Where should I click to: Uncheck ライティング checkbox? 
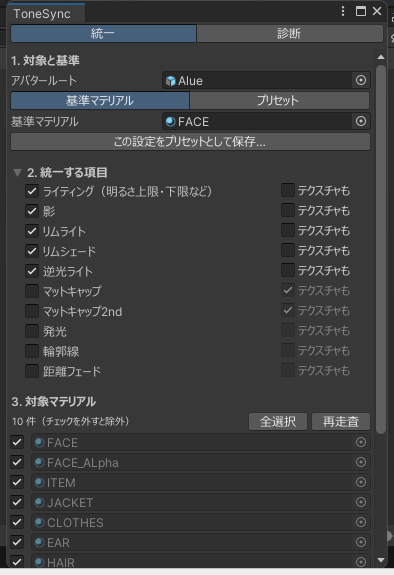pyautogui.click(x=32, y=191)
